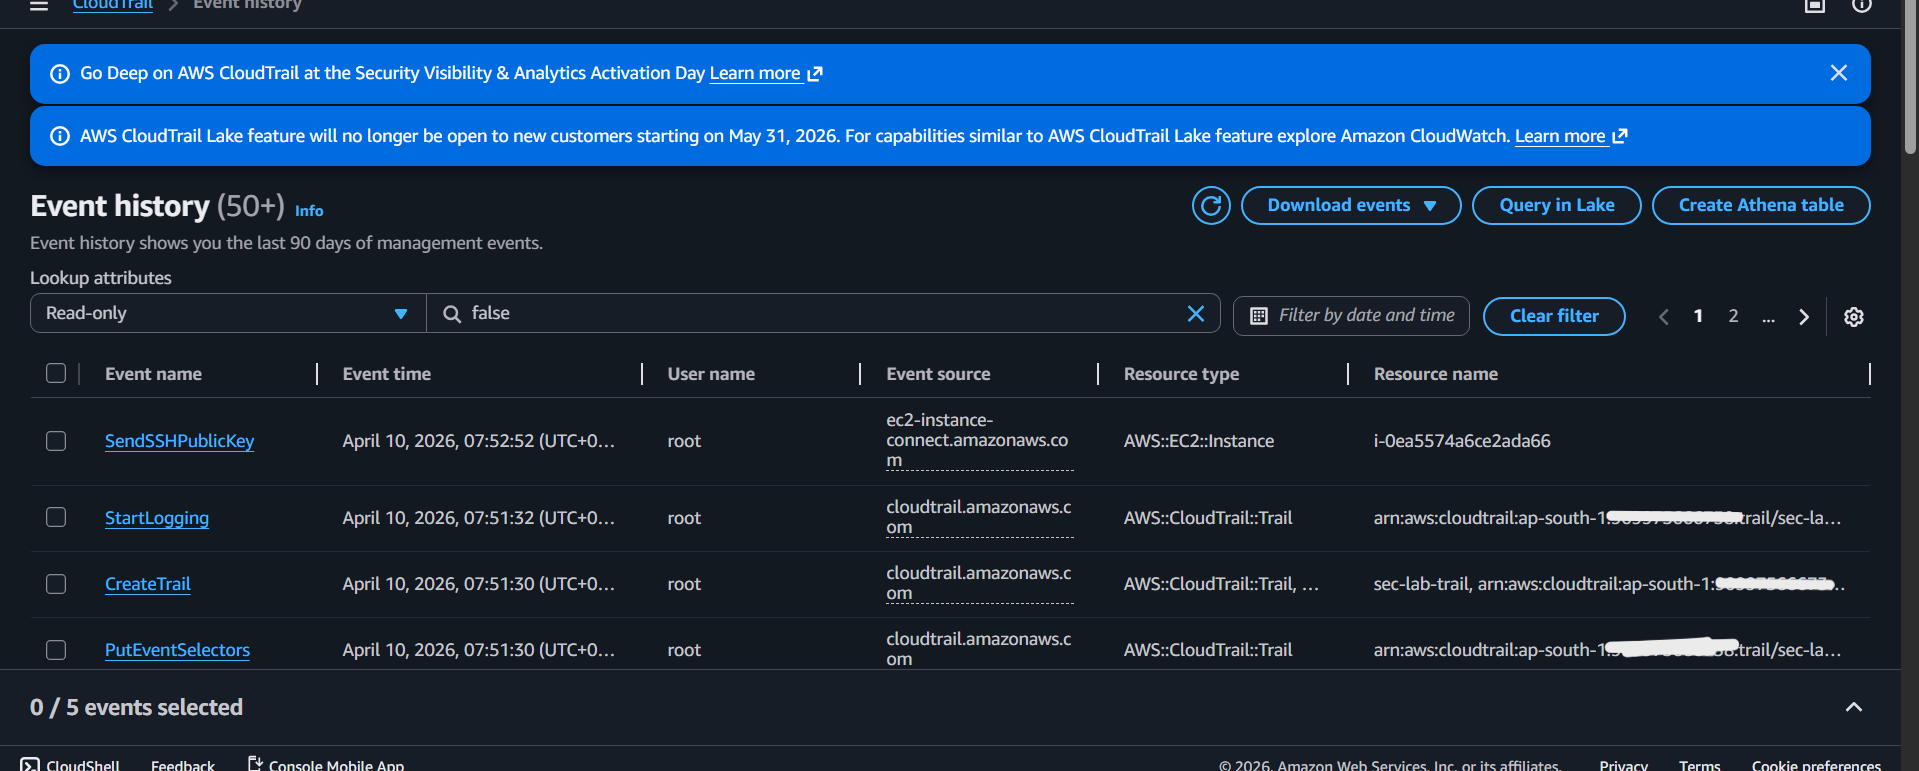The width and height of the screenshot is (1919, 771).
Task: Select the PutEventSelectors event checkbox
Action: (x=56, y=650)
